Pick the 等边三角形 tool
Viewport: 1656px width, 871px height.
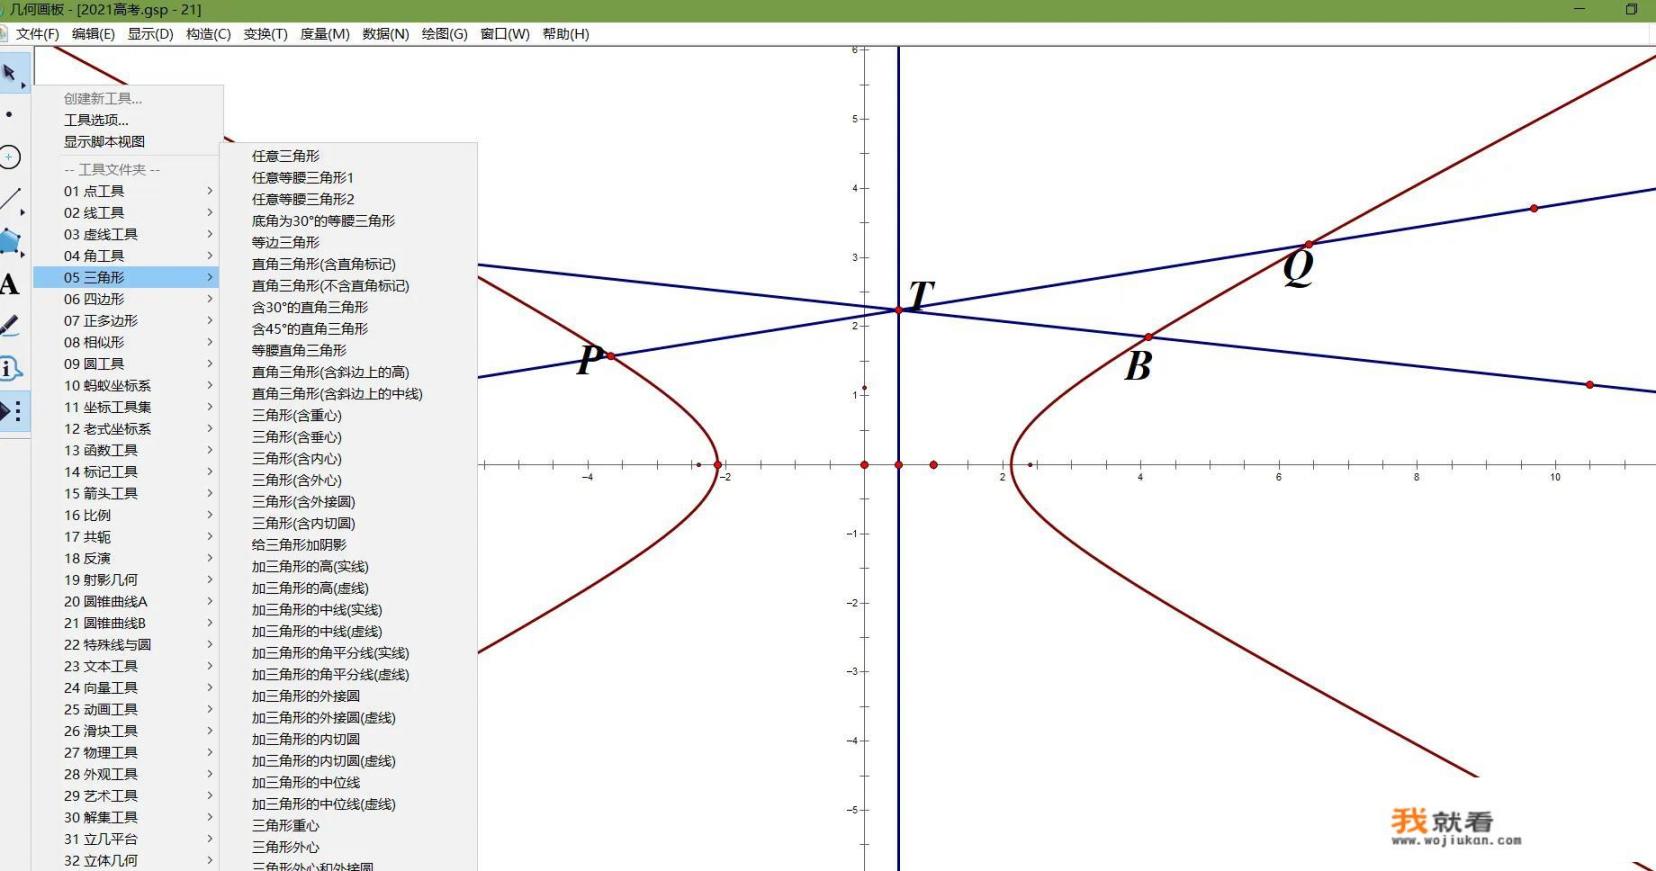pyautogui.click(x=286, y=242)
